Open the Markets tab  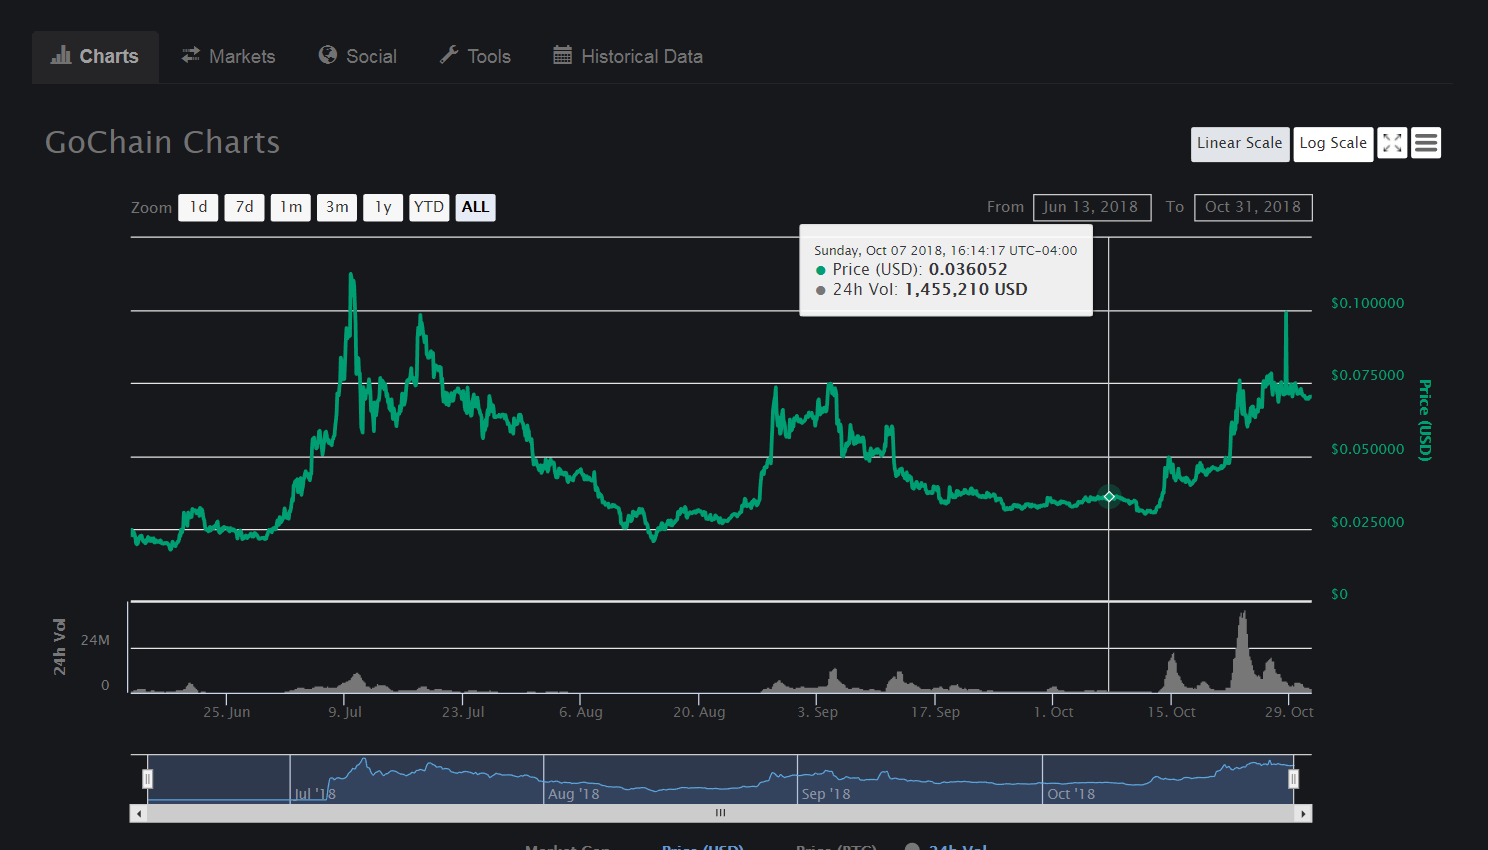(228, 57)
